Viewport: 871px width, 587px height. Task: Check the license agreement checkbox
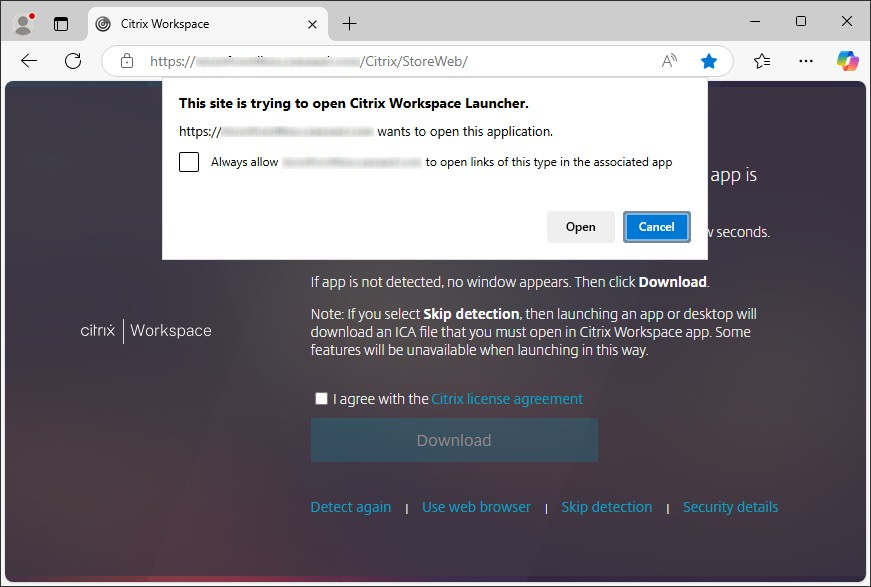321,398
